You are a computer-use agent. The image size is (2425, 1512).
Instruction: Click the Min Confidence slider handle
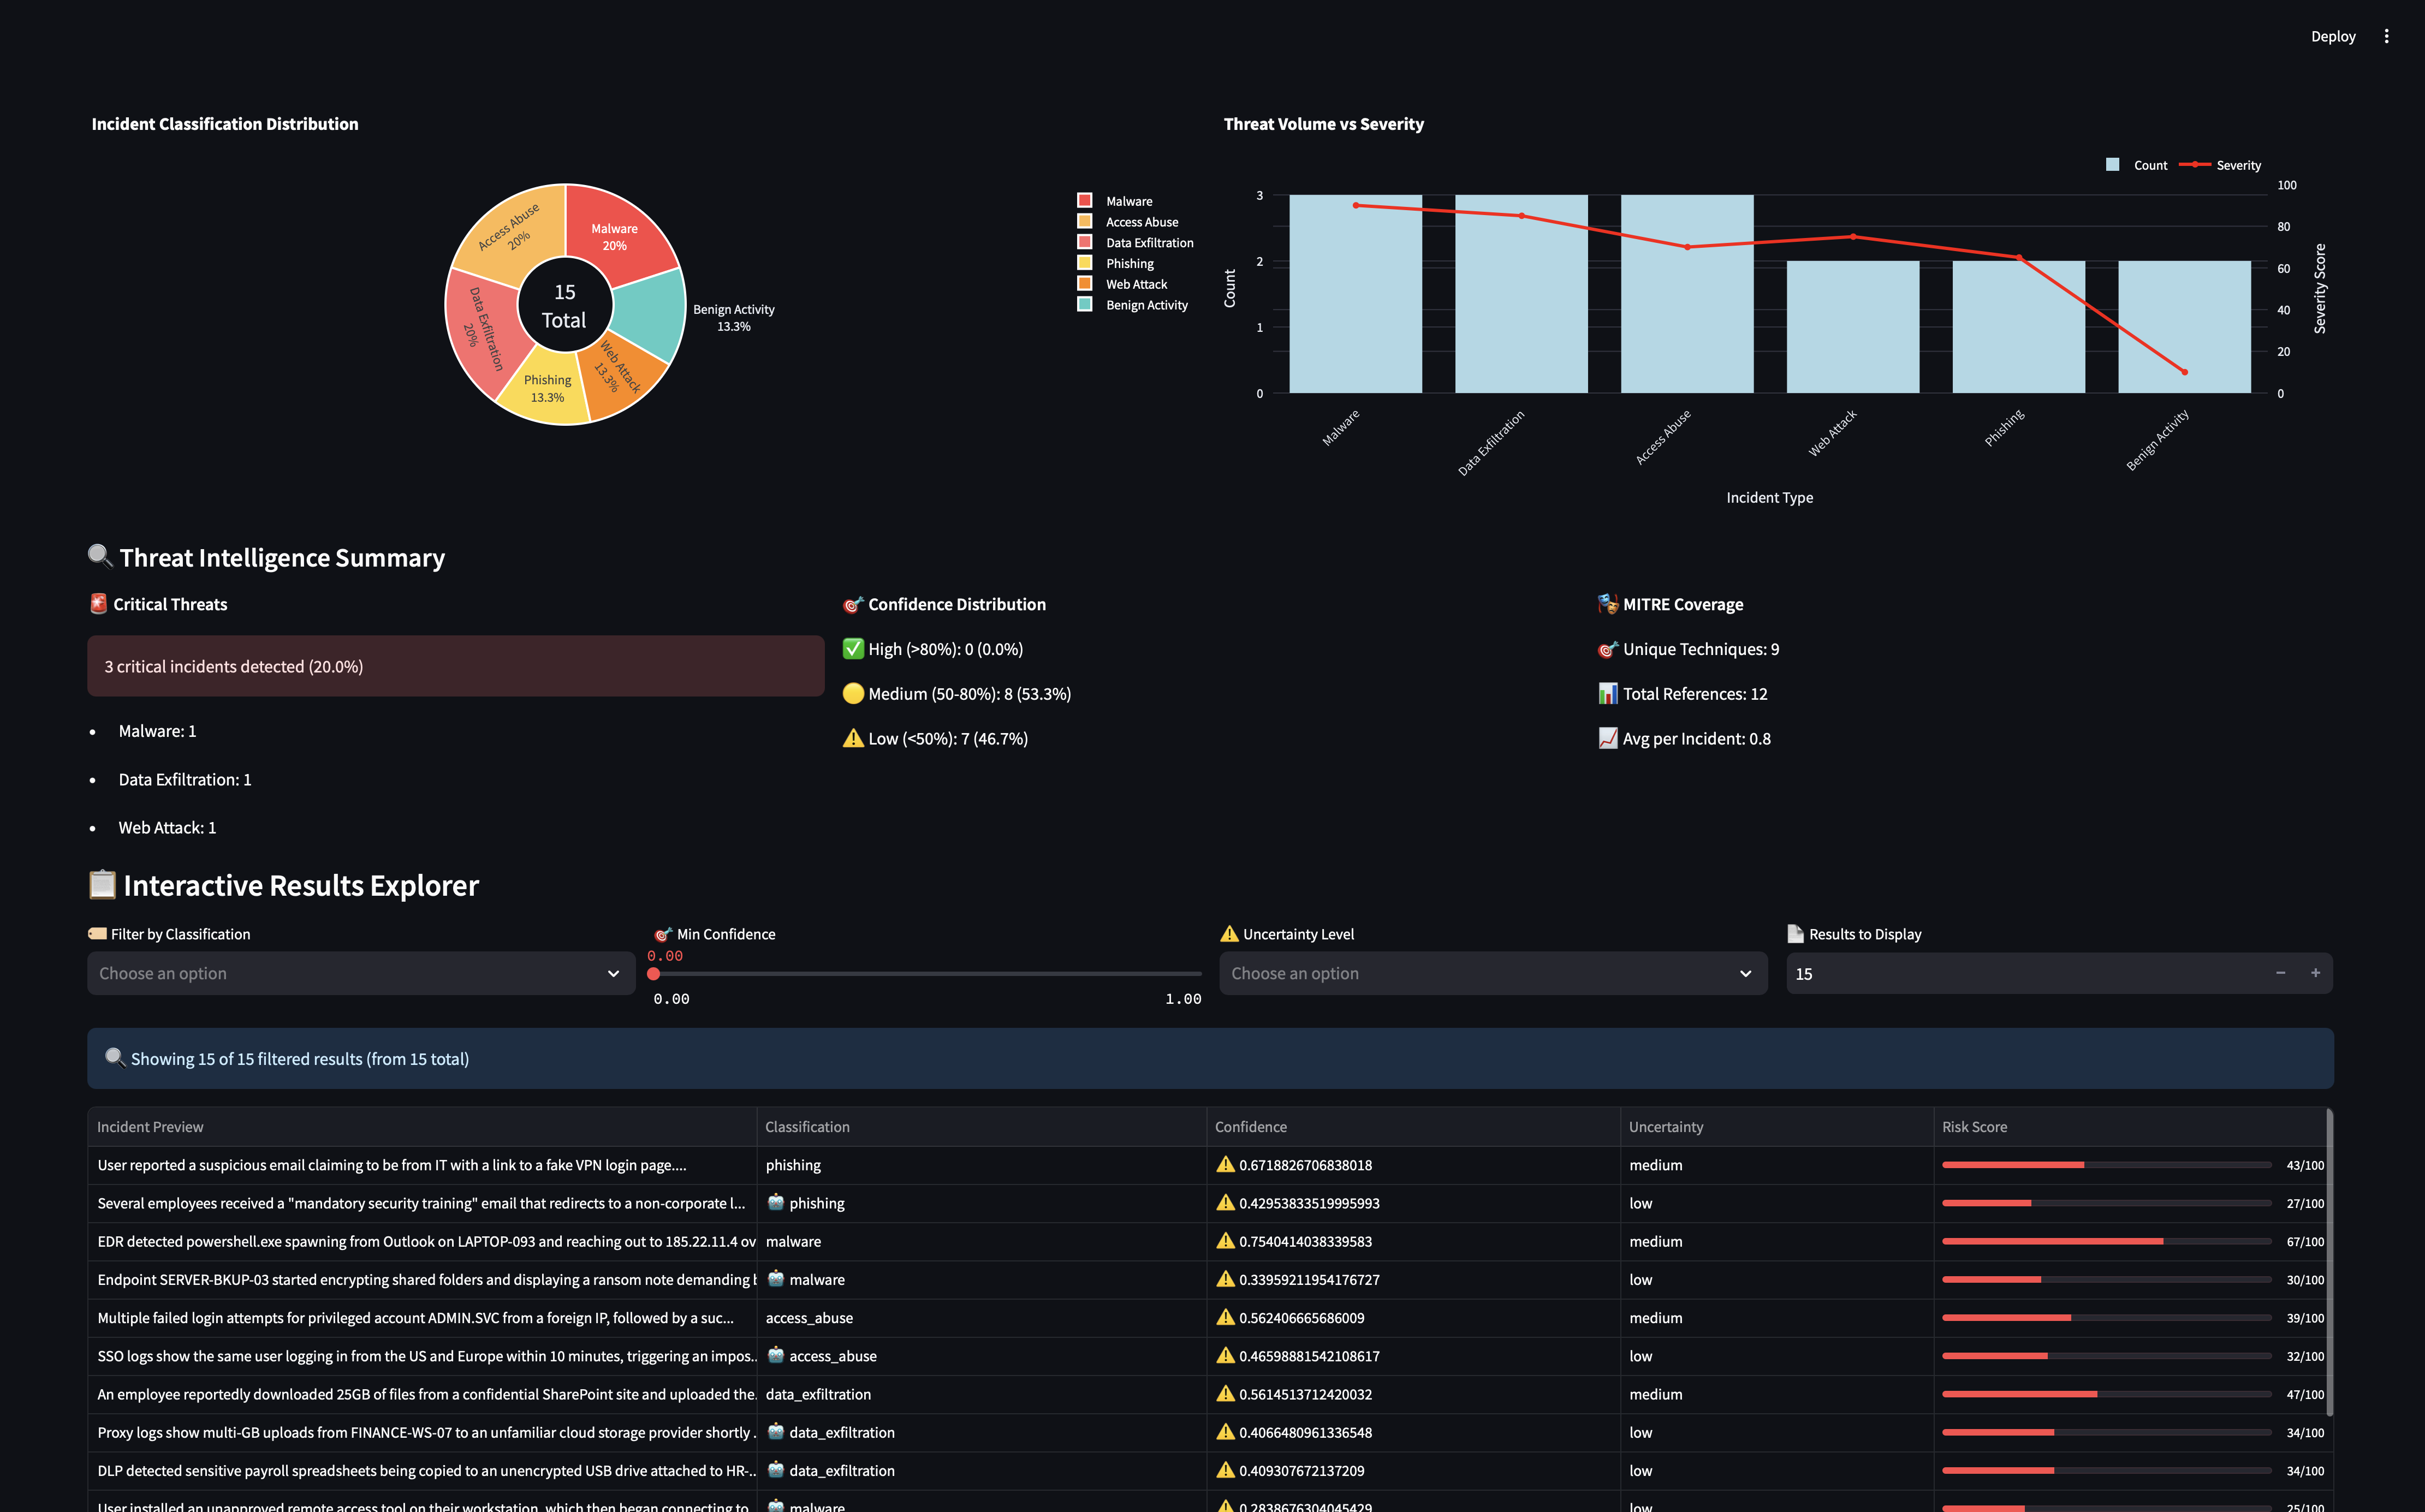pyautogui.click(x=654, y=973)
